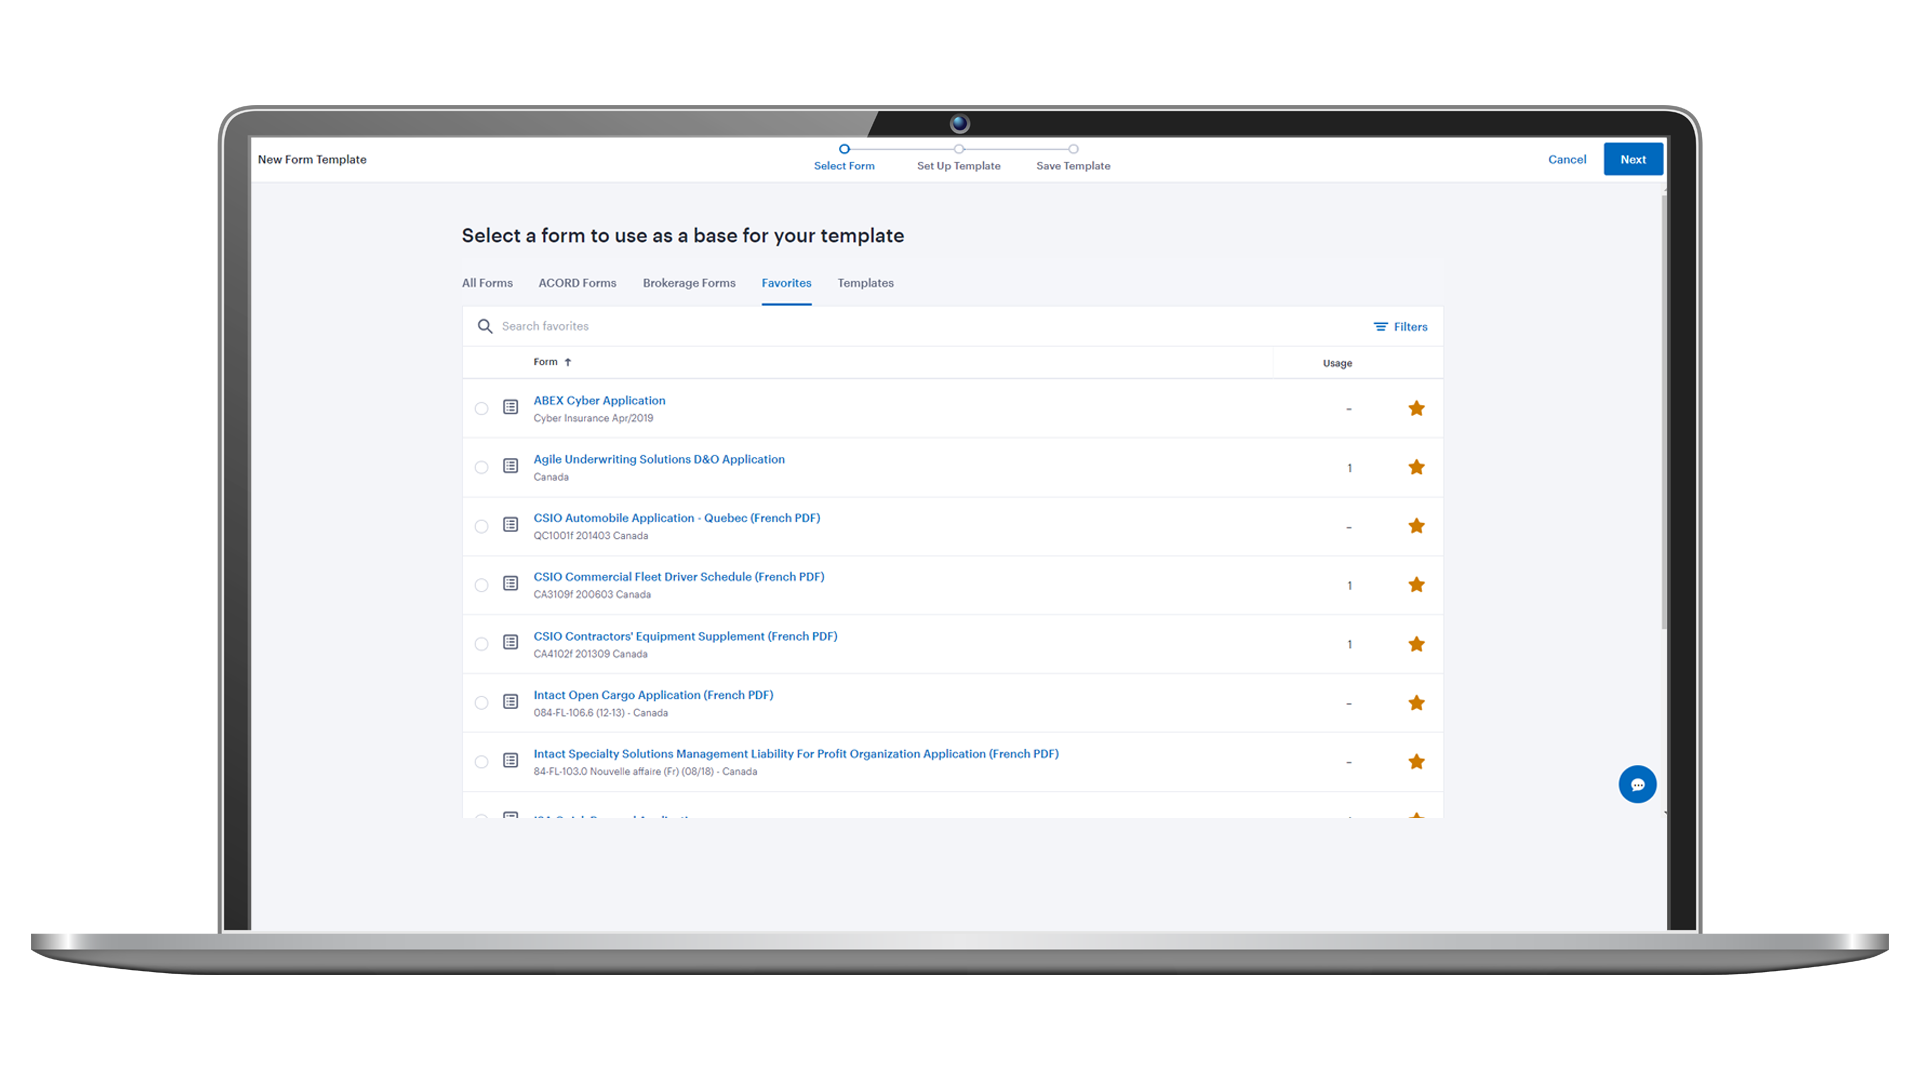Click form document icon for CSIO Contractors' Equipment
This screenshot has height=1080, width=1920.
point(510,642)
